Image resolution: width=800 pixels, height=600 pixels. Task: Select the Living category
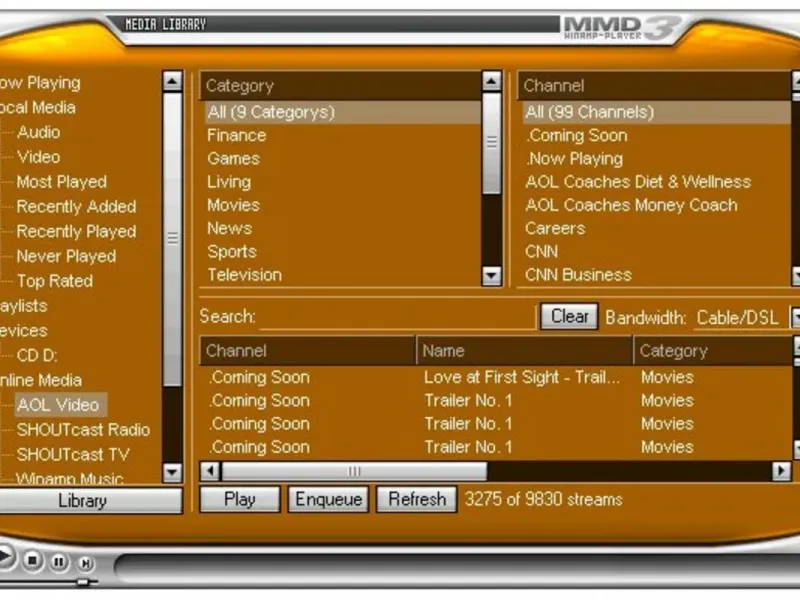(x=229, y=182)
